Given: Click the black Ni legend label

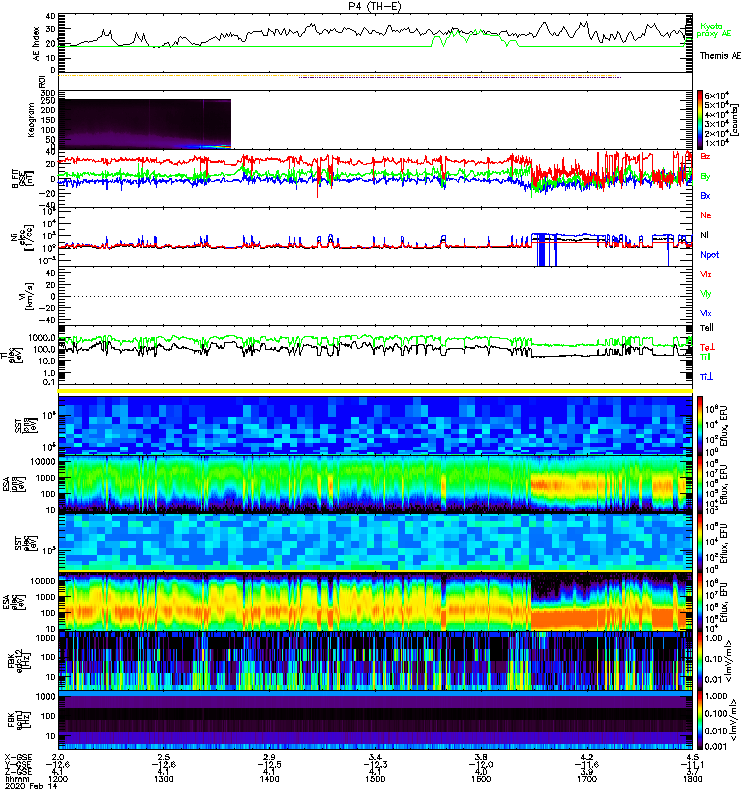Looking at the screenshot, I should click(x=704, y=235).
